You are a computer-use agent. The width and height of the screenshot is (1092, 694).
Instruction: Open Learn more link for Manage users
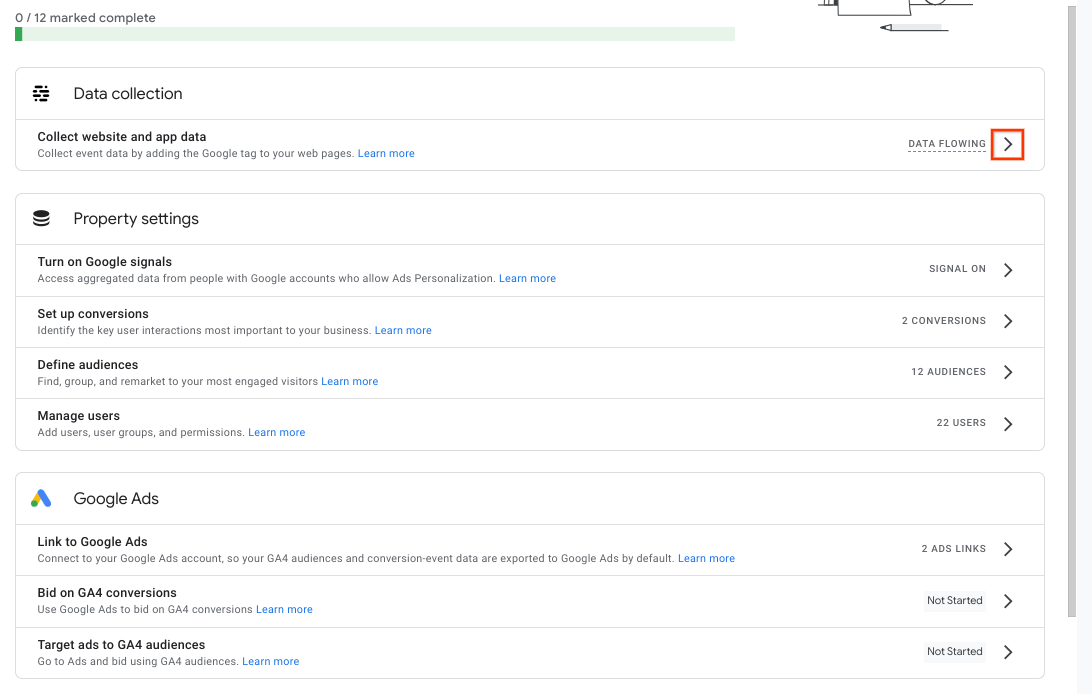pos(277,433)
